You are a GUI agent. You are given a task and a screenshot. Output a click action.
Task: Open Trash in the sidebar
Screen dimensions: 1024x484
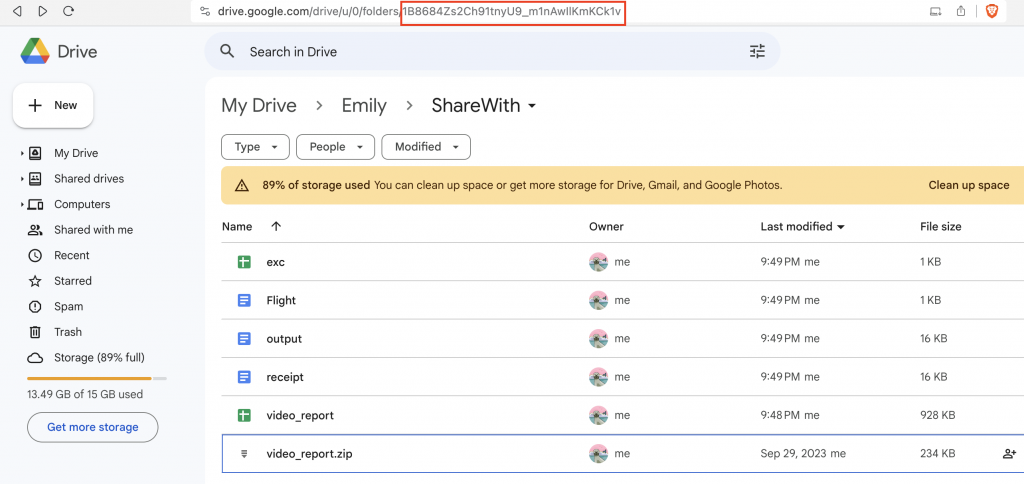click(x=68, y=332)
